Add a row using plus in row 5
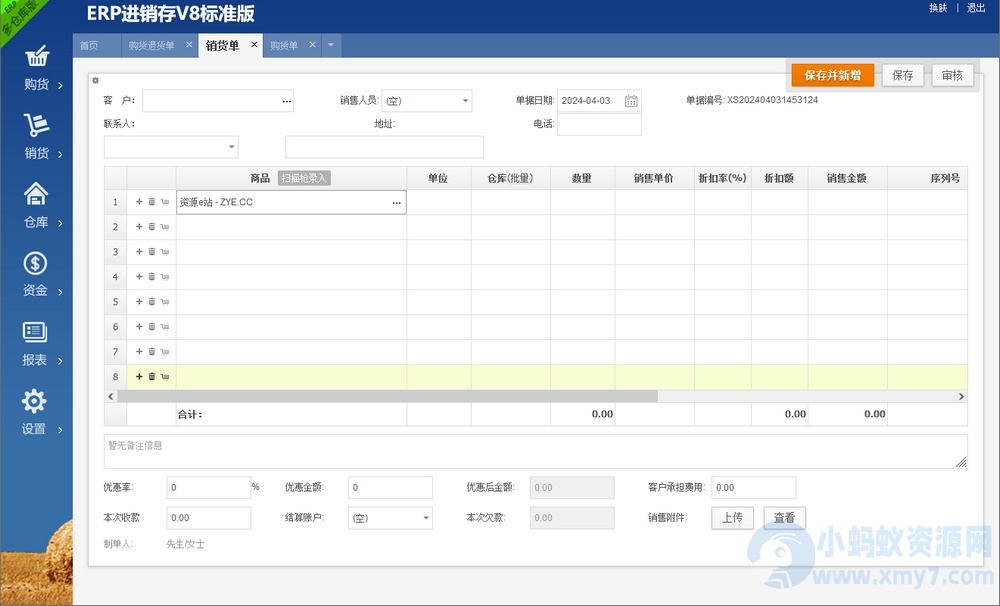Image resolution: width=1000 pixels, height=606 pixels. [139, 301]
